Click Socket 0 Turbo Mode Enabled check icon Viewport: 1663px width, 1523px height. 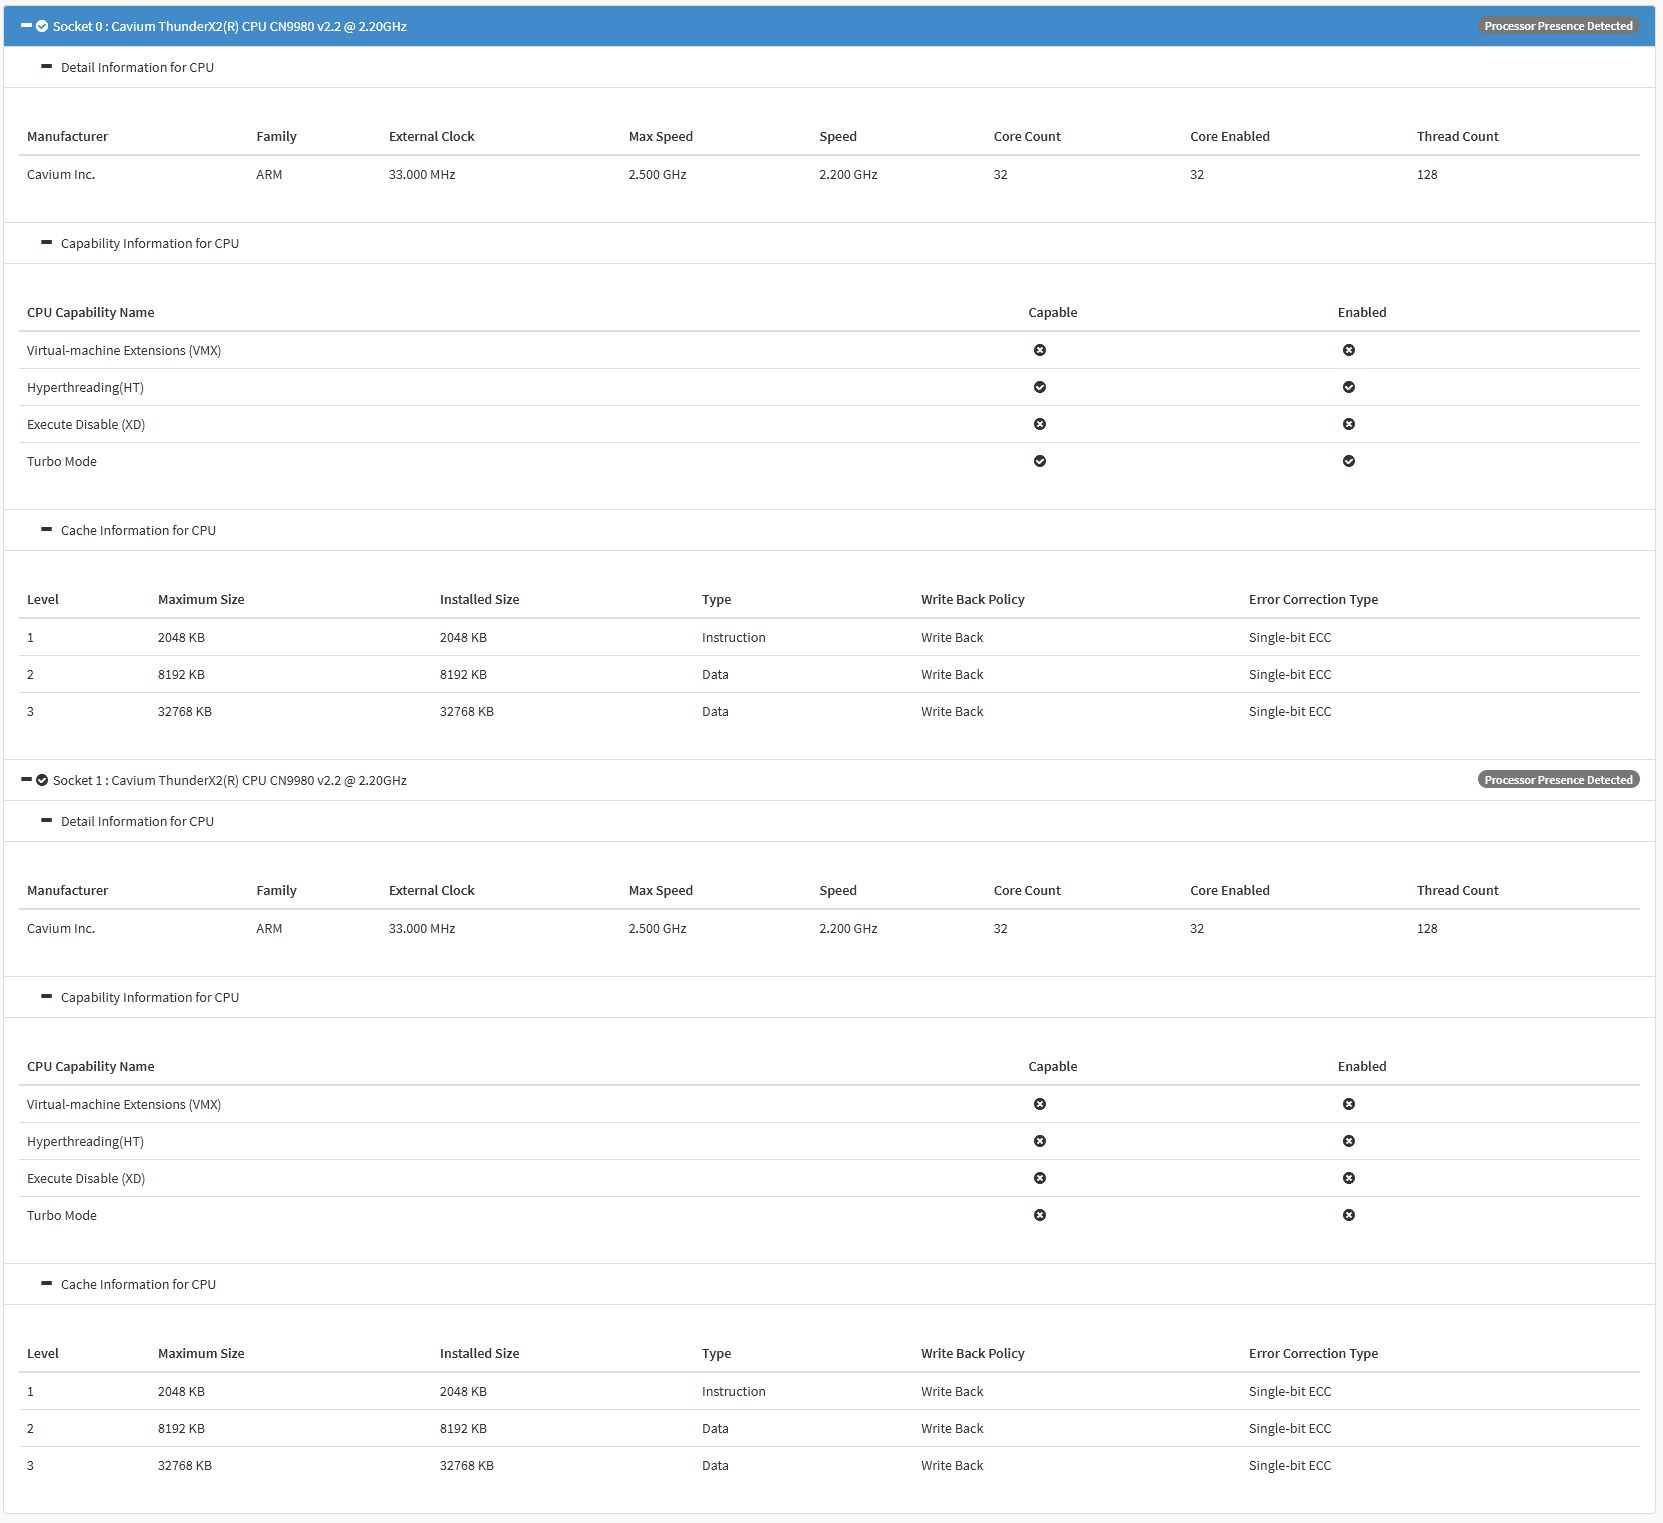point(1349,461)
